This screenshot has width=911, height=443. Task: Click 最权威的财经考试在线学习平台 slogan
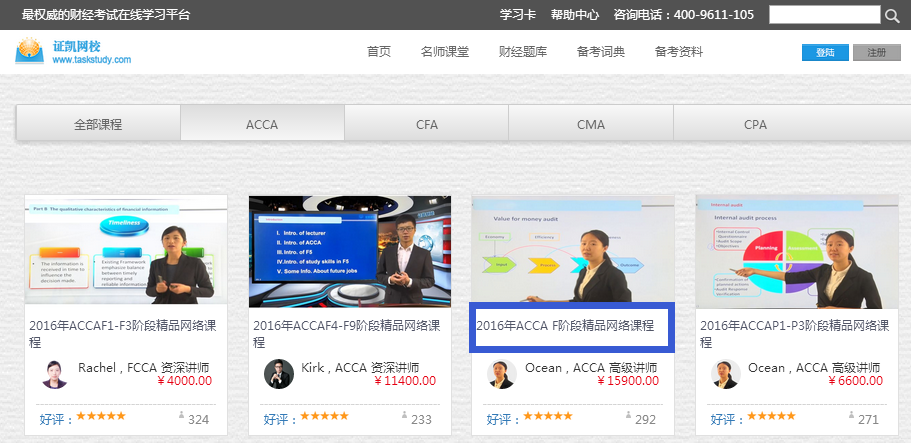106,15
